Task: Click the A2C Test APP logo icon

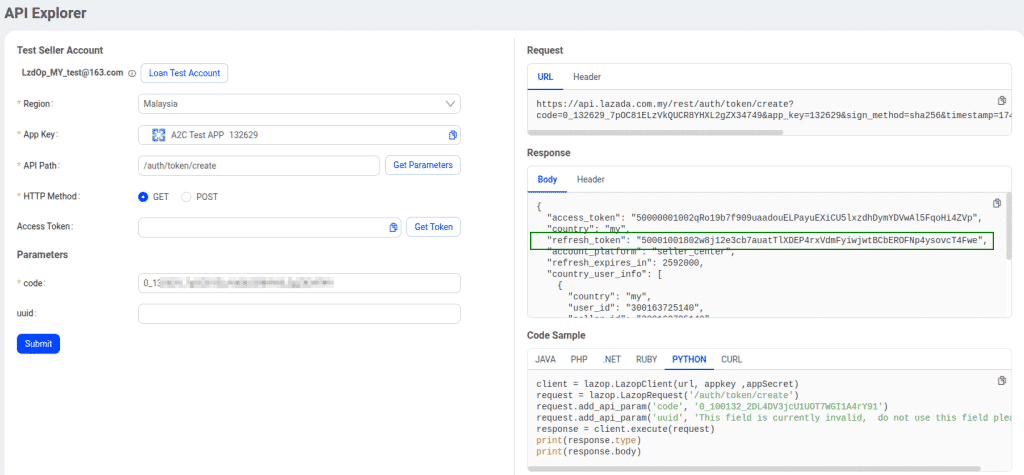Action: coord(158,135)
